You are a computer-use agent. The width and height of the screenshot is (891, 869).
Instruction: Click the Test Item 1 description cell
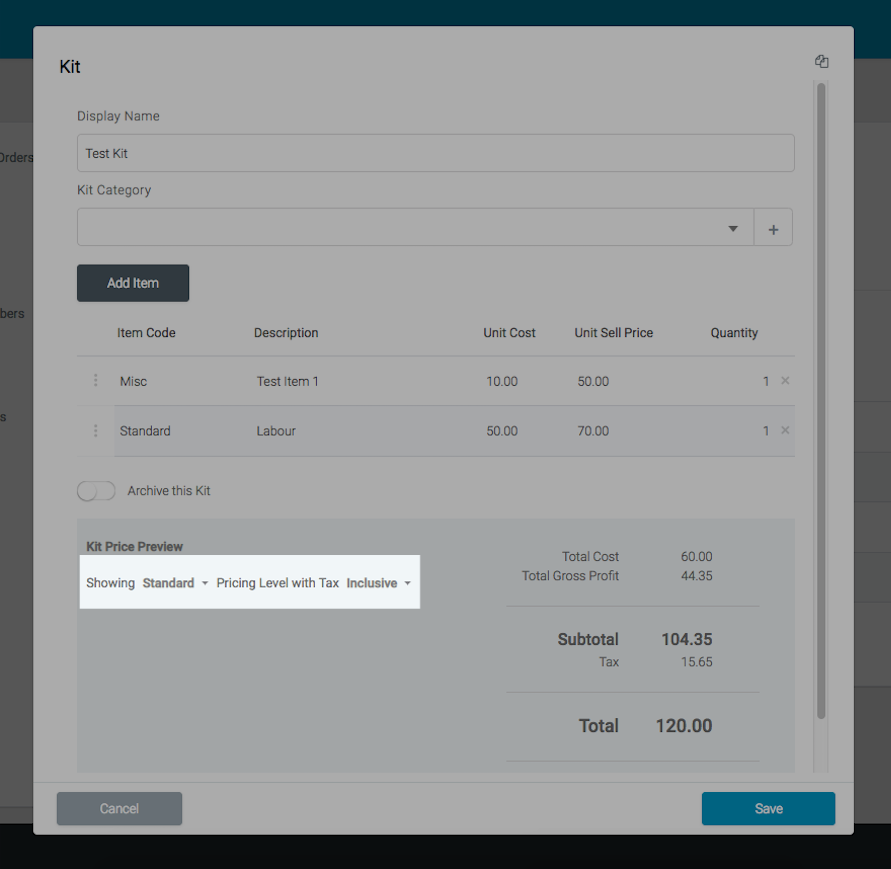[x=288, y=381]
